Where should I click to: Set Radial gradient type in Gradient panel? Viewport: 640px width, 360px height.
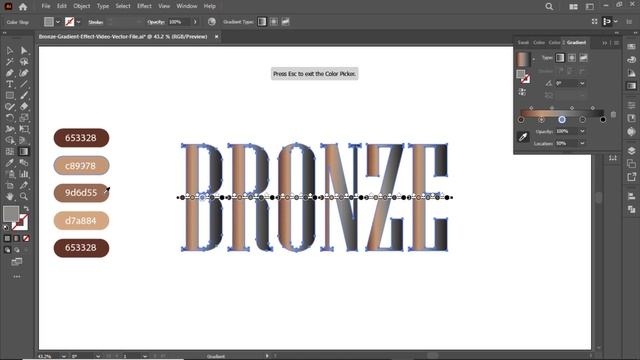point(572,58)
